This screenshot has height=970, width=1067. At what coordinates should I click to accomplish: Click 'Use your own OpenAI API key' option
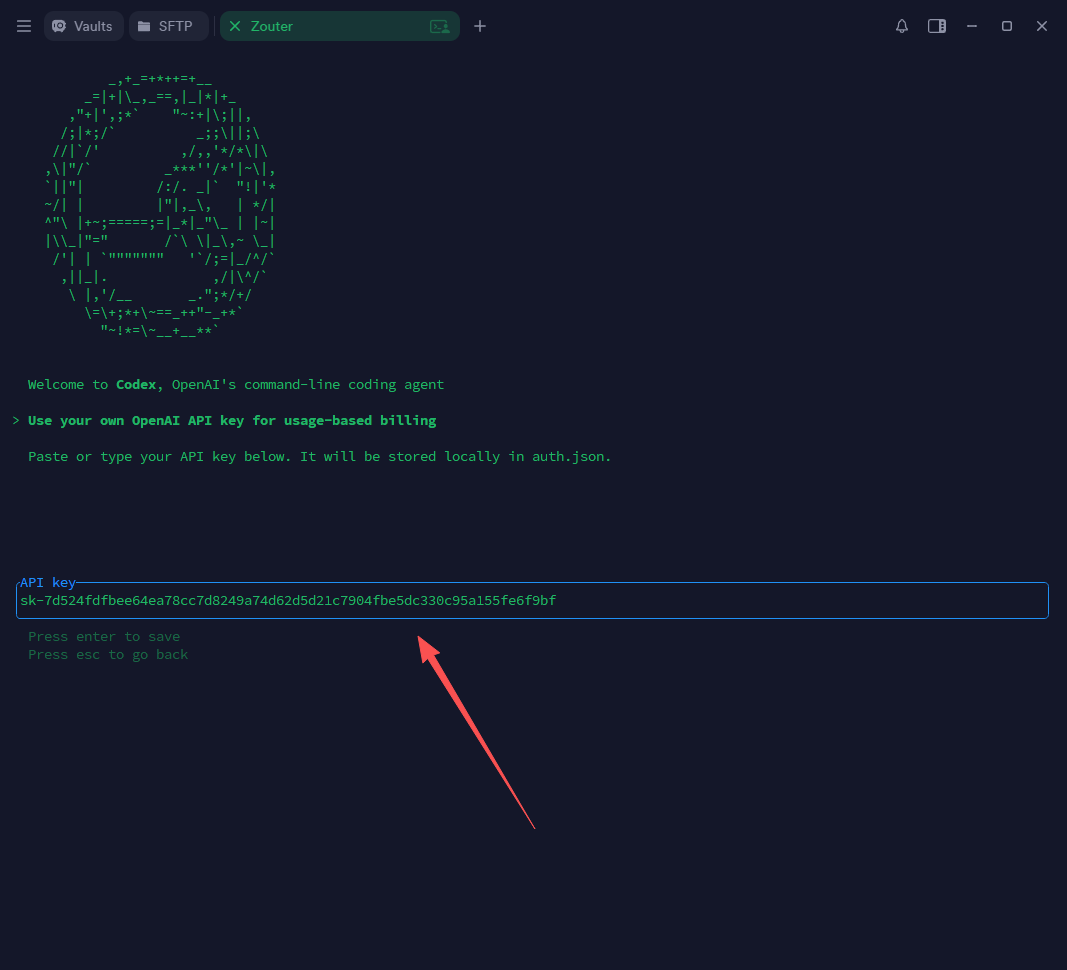[232, 421]
